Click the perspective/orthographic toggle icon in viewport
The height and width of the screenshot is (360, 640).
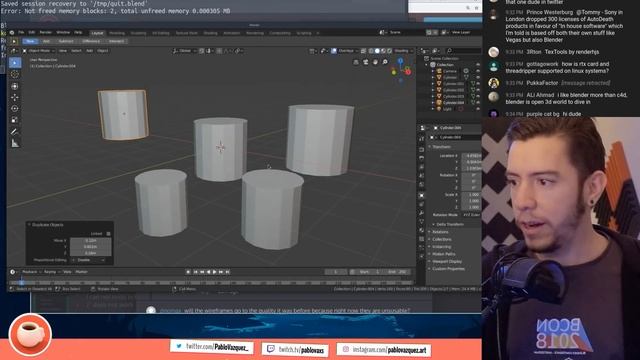(356, 62)
